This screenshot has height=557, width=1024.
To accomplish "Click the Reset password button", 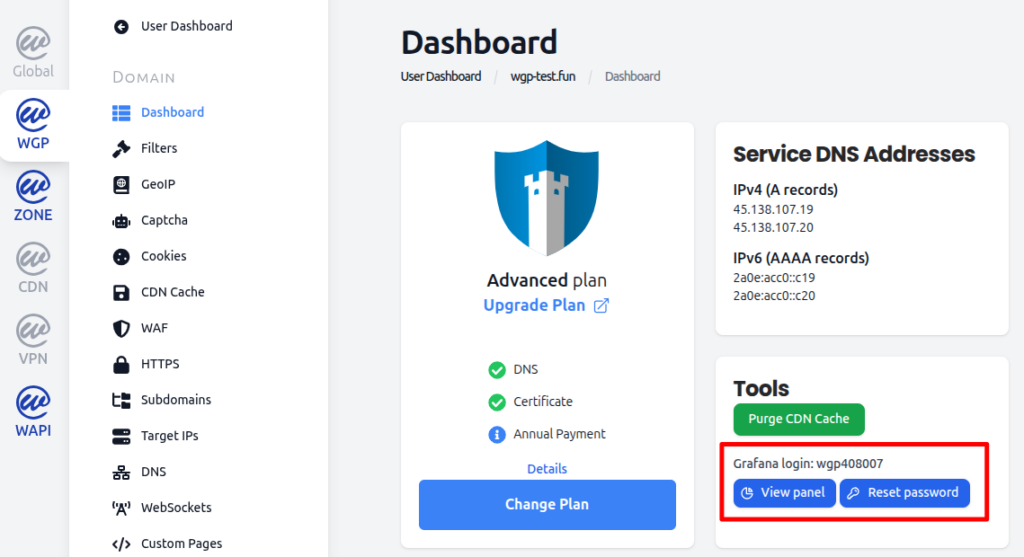I will [904, 493].
